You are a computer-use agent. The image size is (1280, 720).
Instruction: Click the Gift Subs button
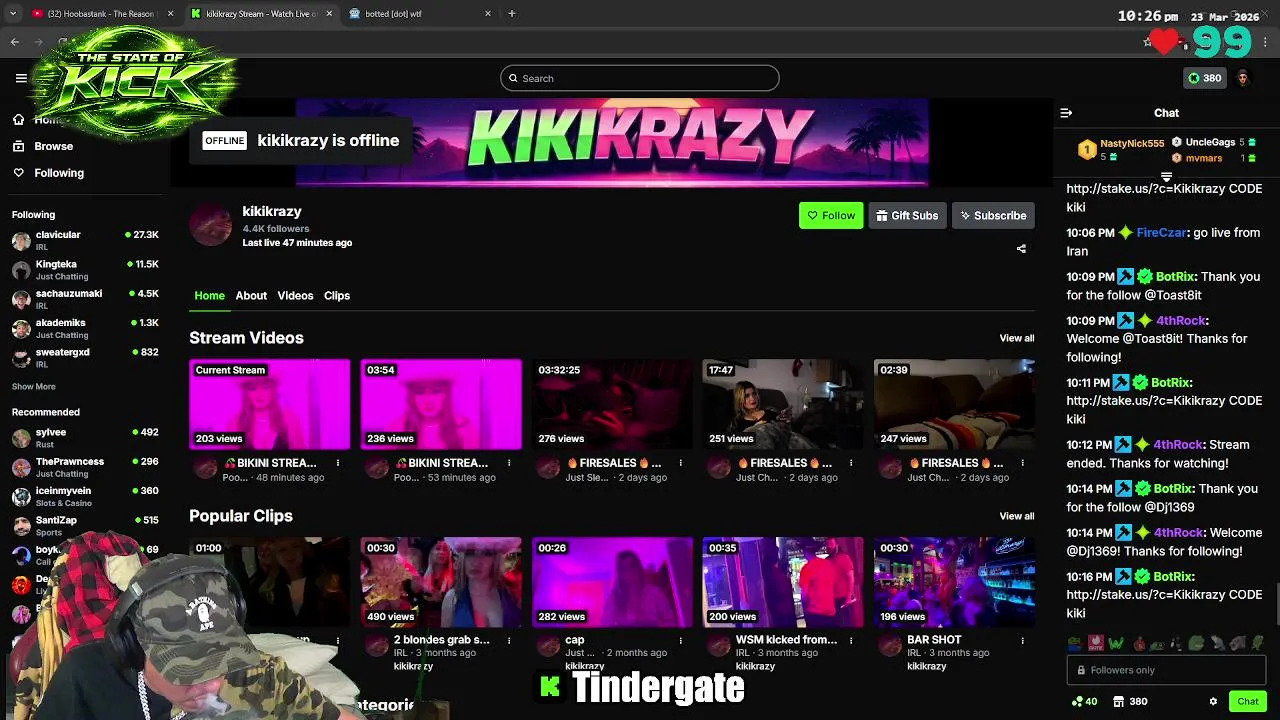click(907, 215)
